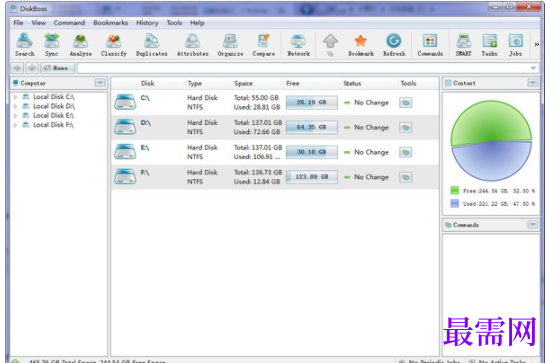Viewport: 555px width, 363px height.
Task: Open the View menu
Action: pyautogui.click(x=39, y=23)
